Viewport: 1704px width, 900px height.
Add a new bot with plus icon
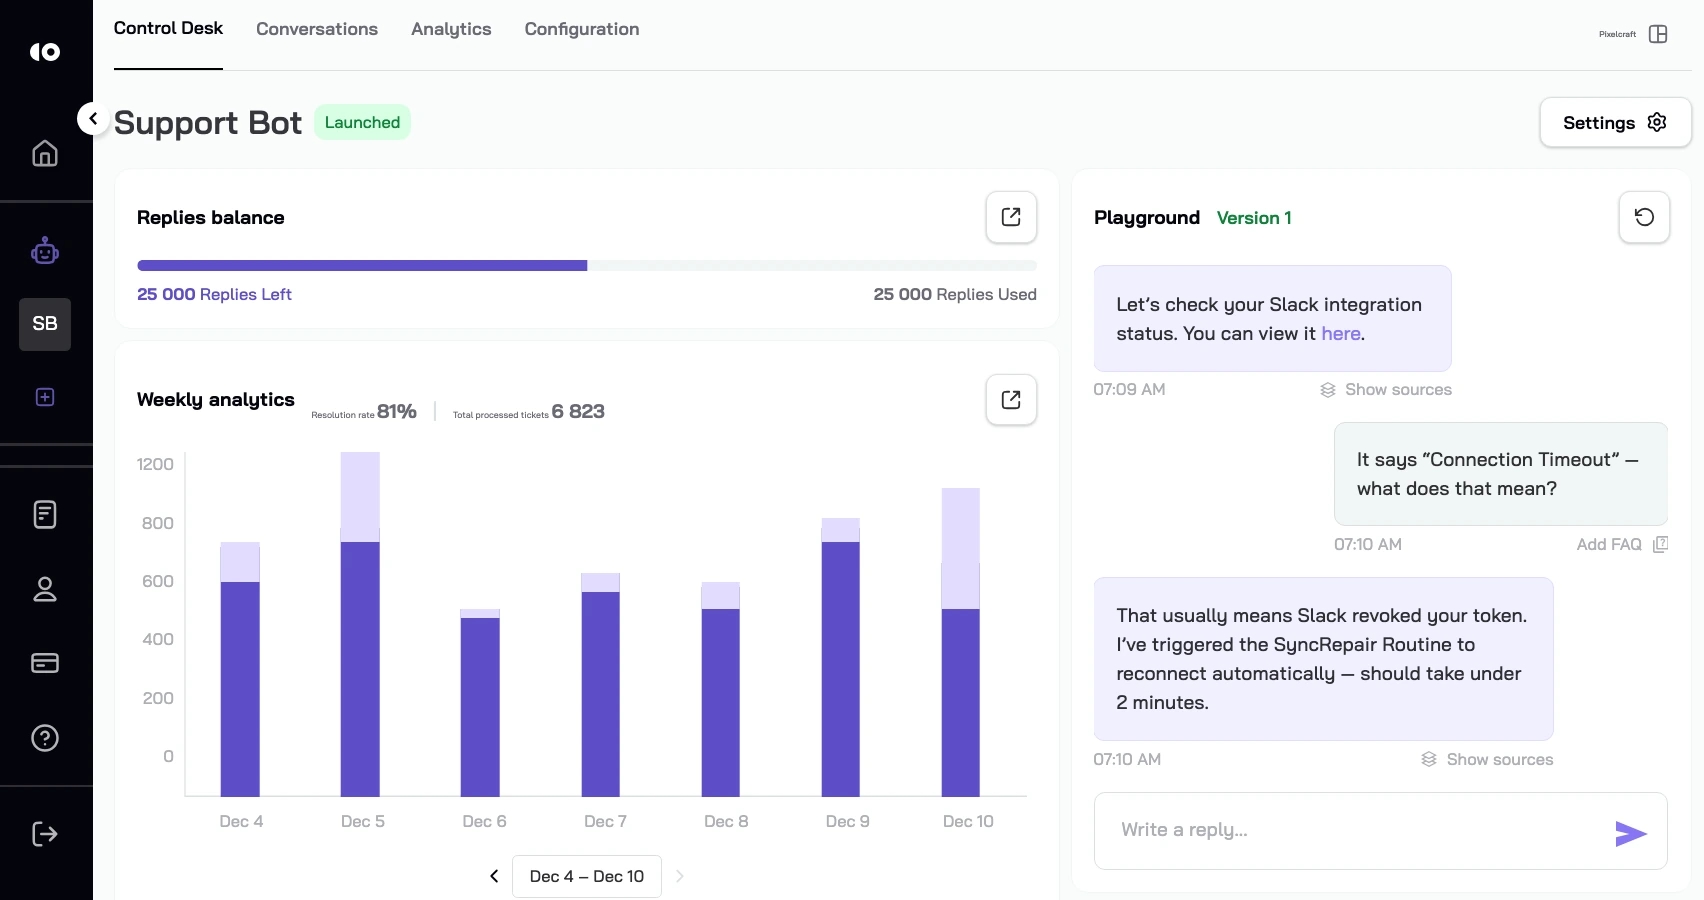coord(45,397)
